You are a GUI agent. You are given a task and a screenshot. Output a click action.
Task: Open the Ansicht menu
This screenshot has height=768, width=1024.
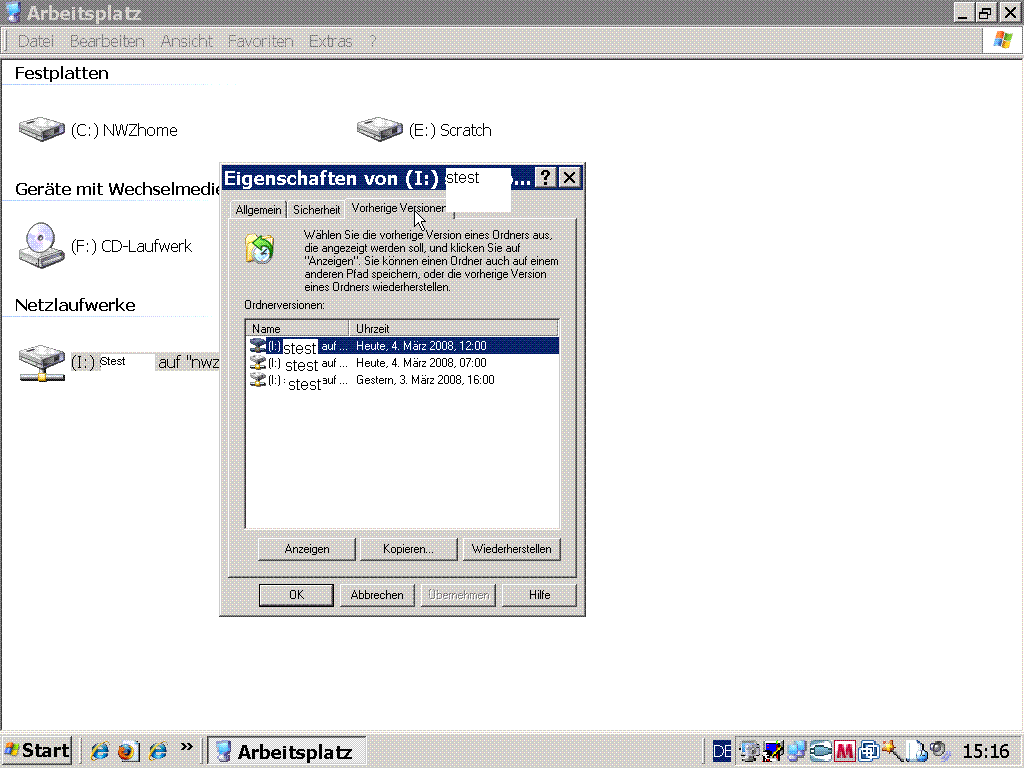point(186,41)
